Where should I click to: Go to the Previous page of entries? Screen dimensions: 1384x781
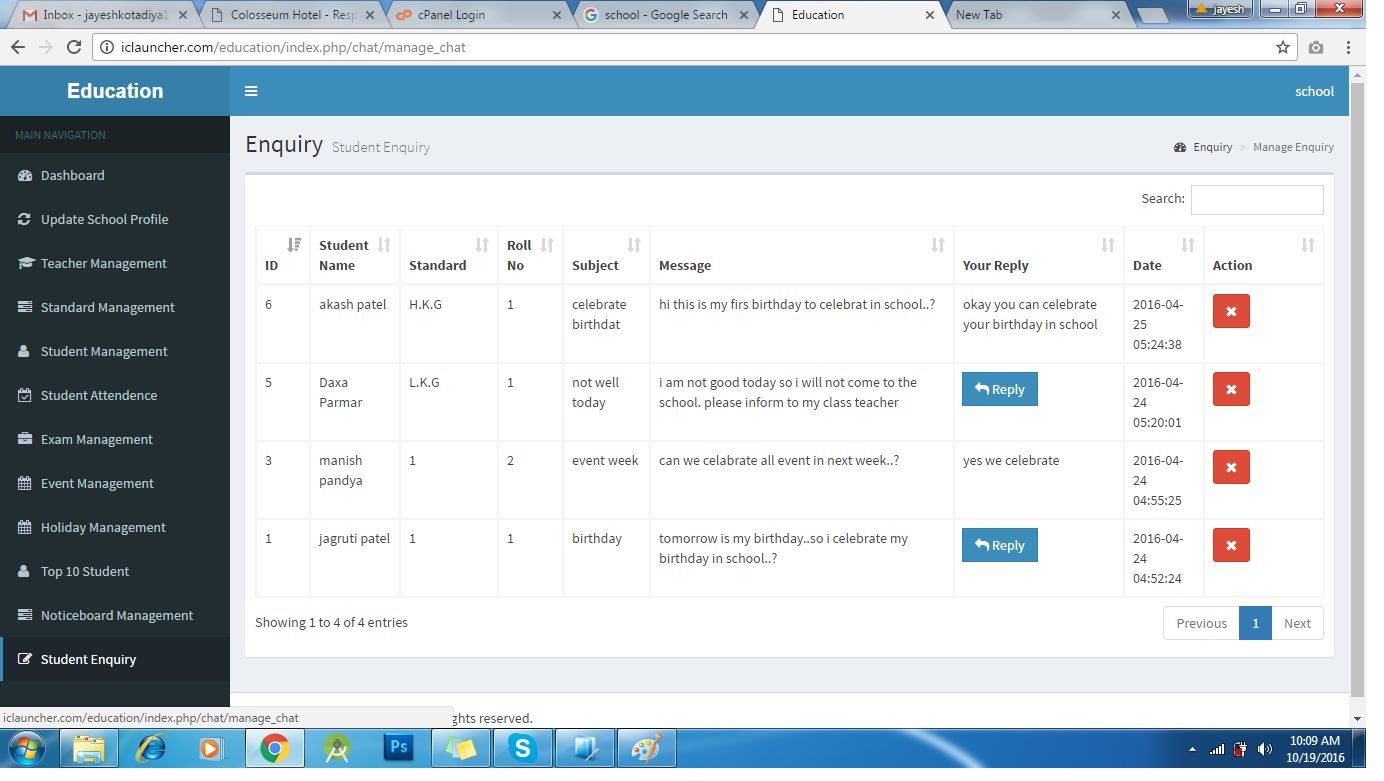coord(1201,623)
